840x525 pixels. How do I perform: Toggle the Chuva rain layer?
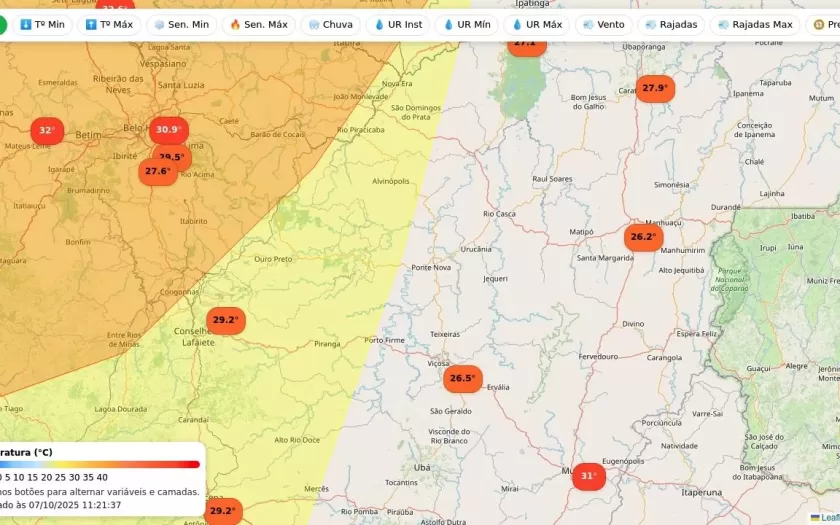[330, 24]
